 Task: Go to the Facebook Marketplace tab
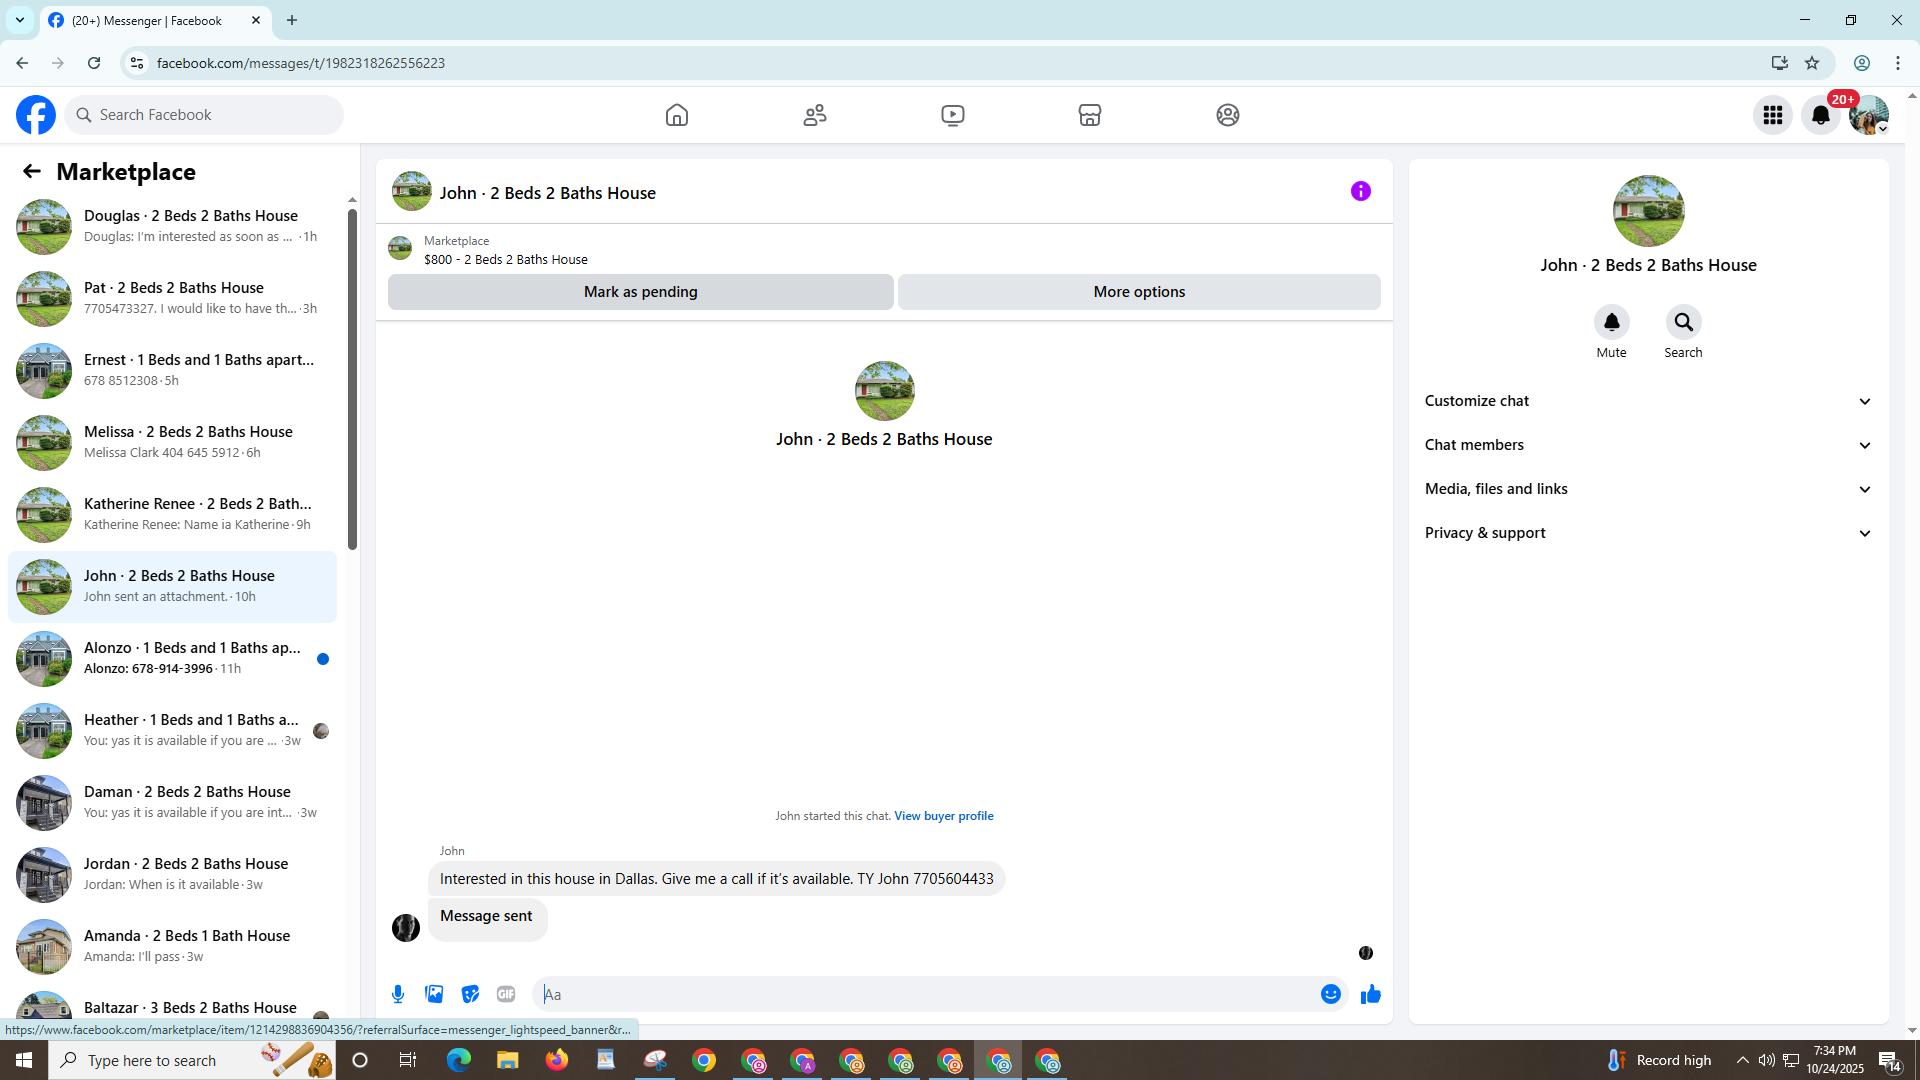coord(1089,115)
